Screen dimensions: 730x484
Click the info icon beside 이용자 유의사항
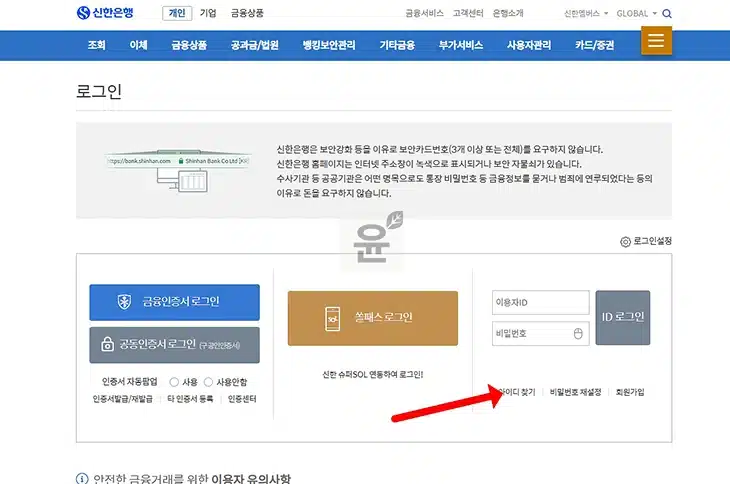pos(82,479)
